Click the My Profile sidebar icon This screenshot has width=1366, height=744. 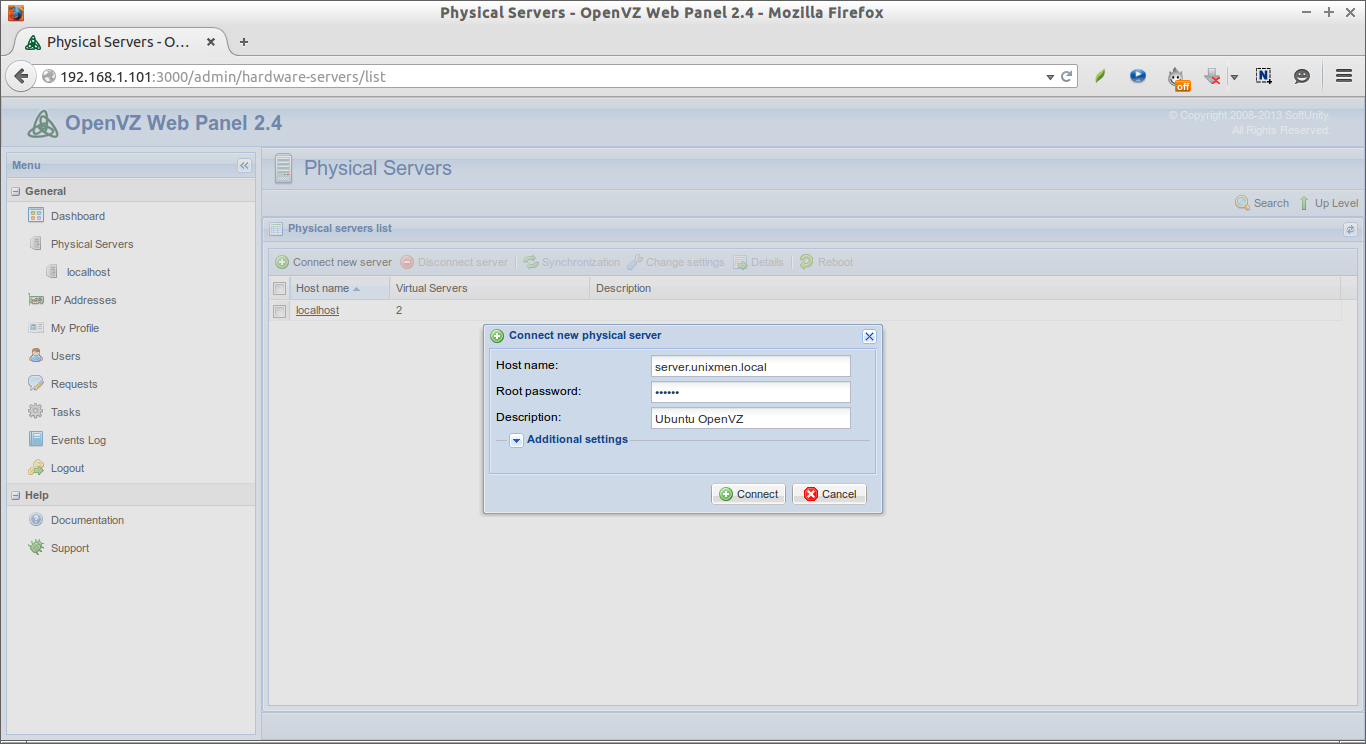[x=36, y=328]
